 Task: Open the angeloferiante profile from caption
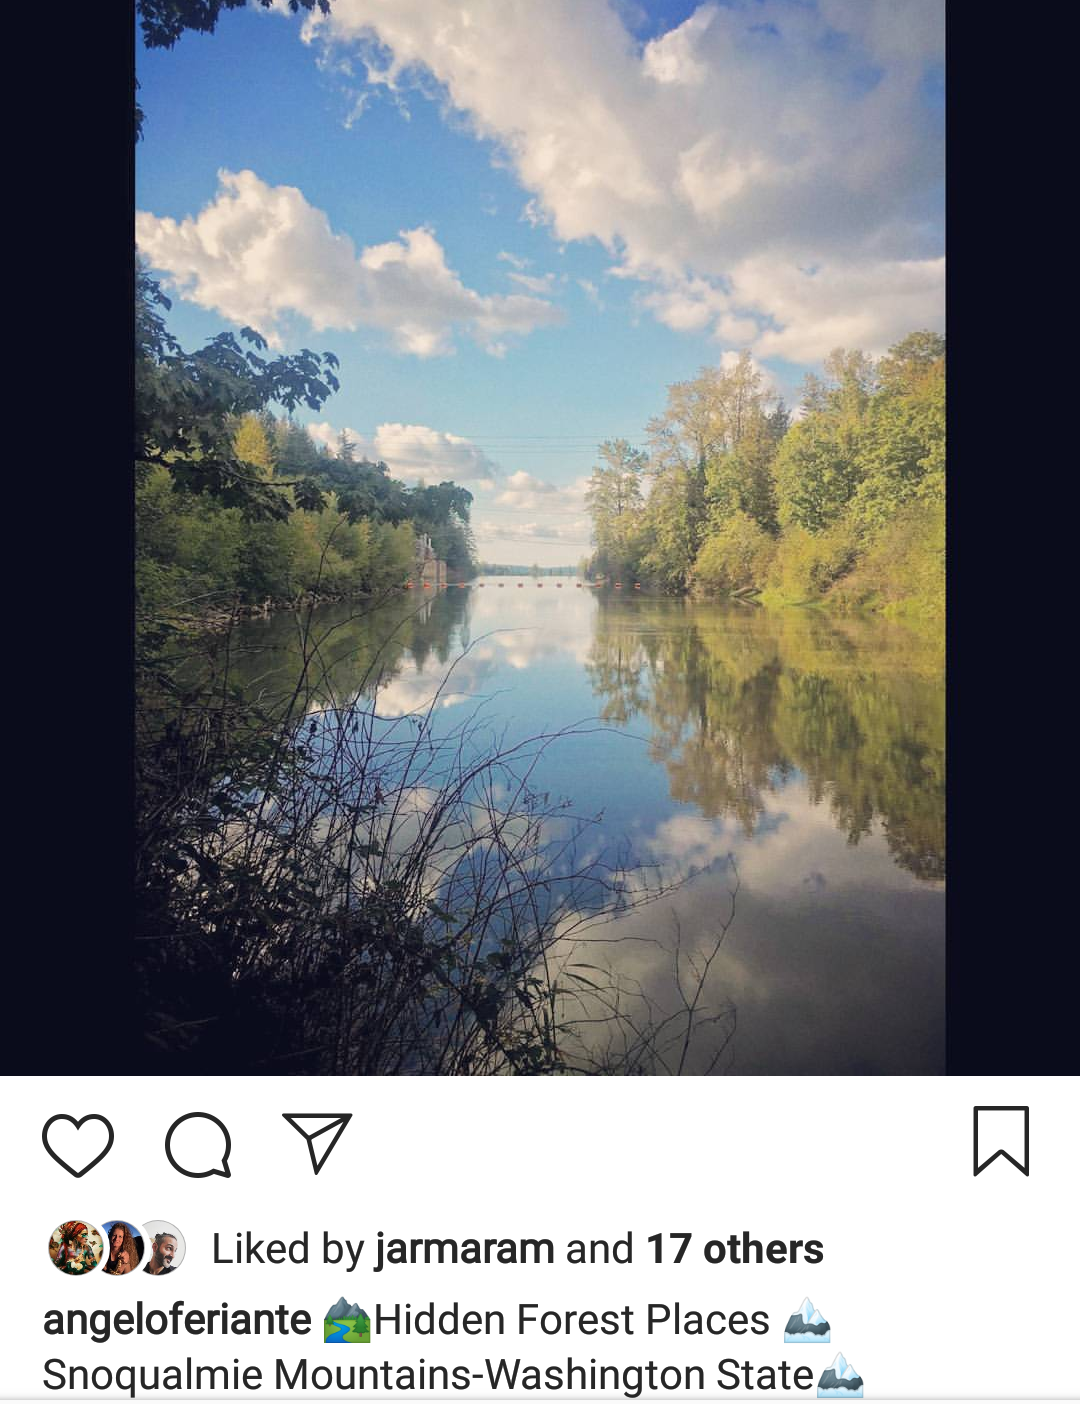177,1320
